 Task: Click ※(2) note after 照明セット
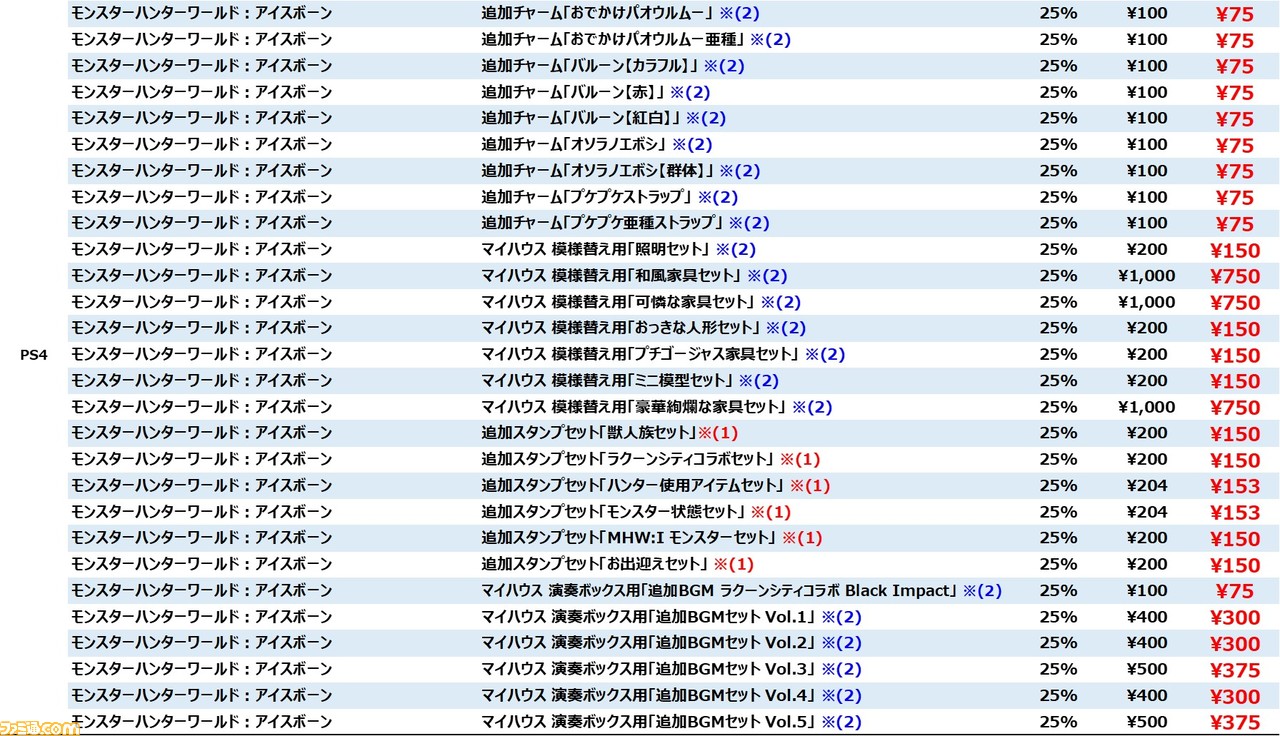[736, 249]
